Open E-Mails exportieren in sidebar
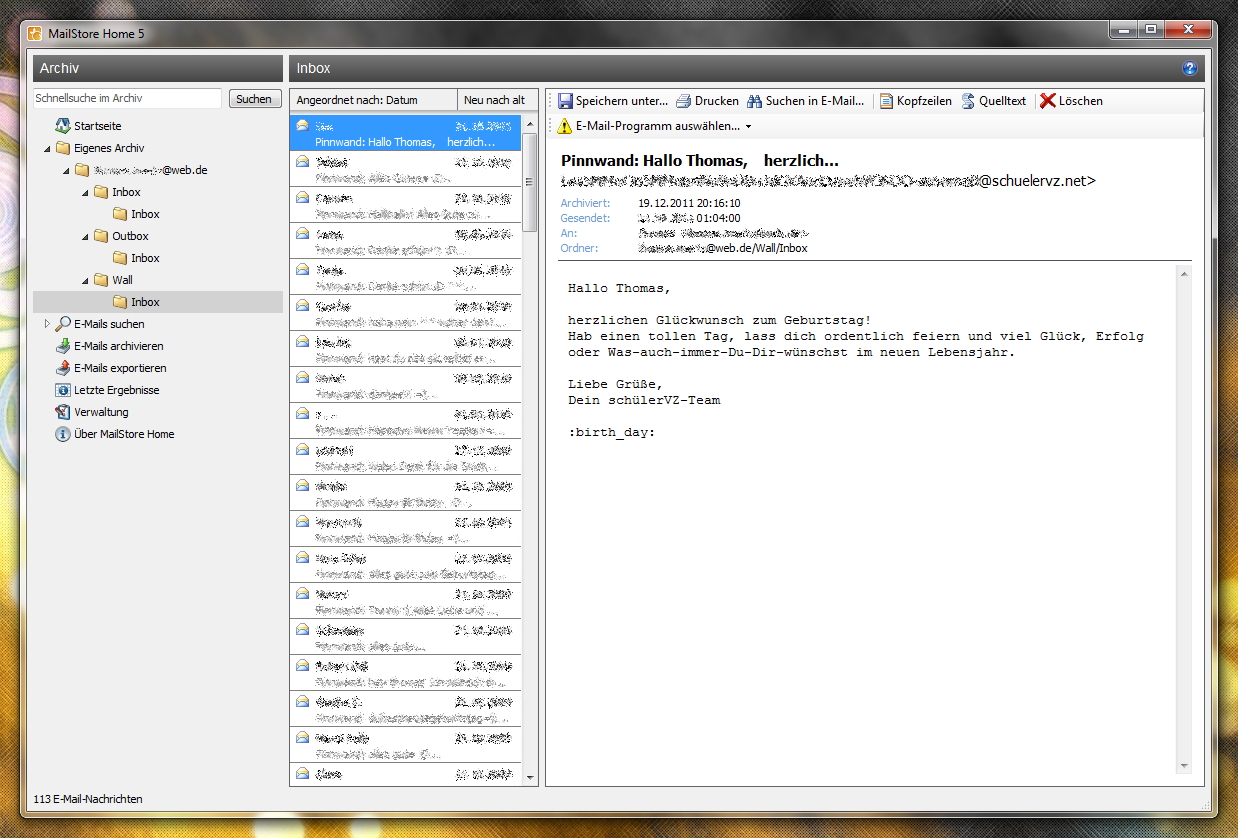Image resolution: width=1238 pixels, height=838 pixels. 120,368
